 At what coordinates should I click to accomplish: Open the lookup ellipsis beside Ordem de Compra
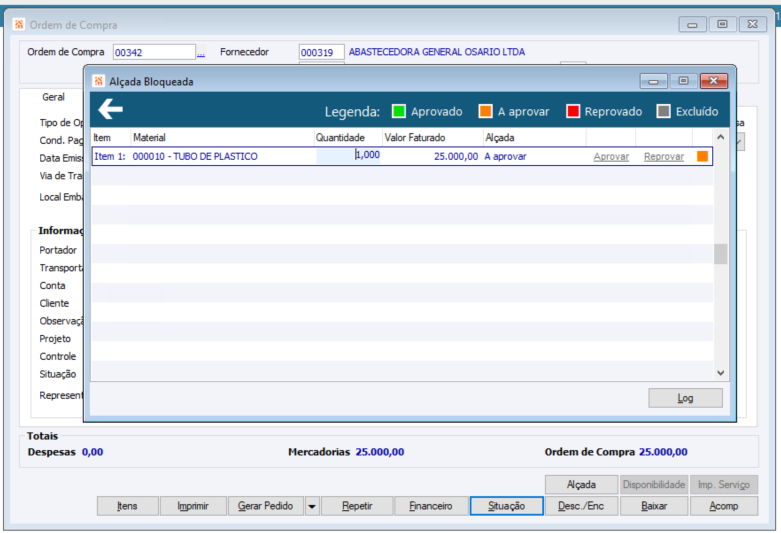coord(201,52)
